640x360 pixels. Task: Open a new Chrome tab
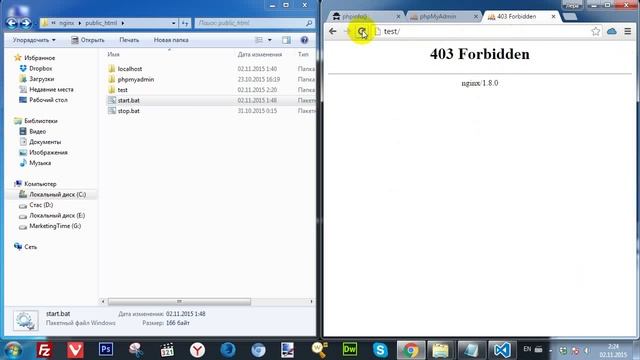(x=569, y=16)
